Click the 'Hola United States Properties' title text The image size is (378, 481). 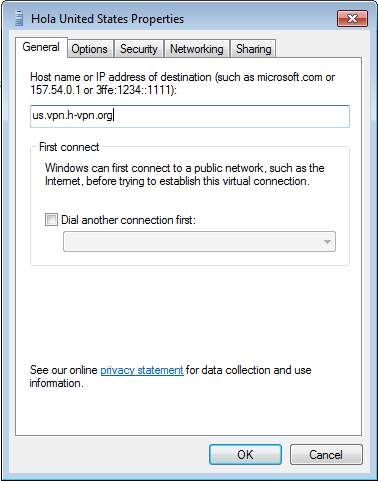[107, 19]
